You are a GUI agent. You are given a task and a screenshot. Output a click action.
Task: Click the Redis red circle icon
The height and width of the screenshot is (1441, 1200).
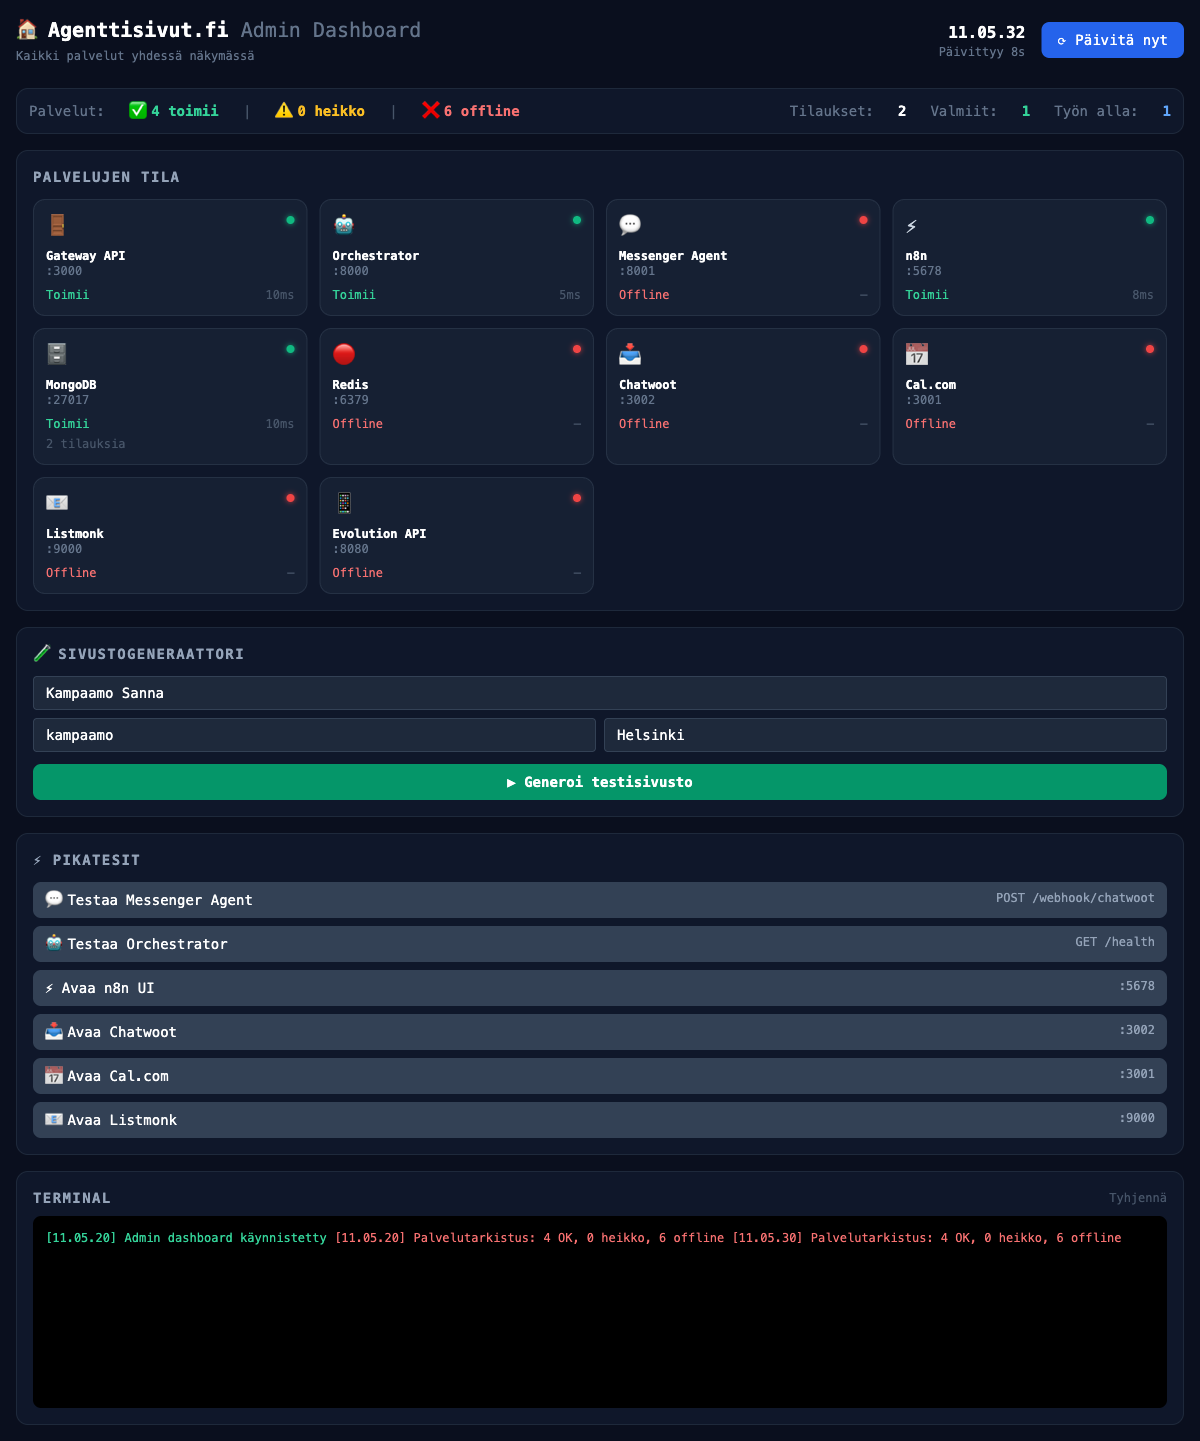(344, 354)
